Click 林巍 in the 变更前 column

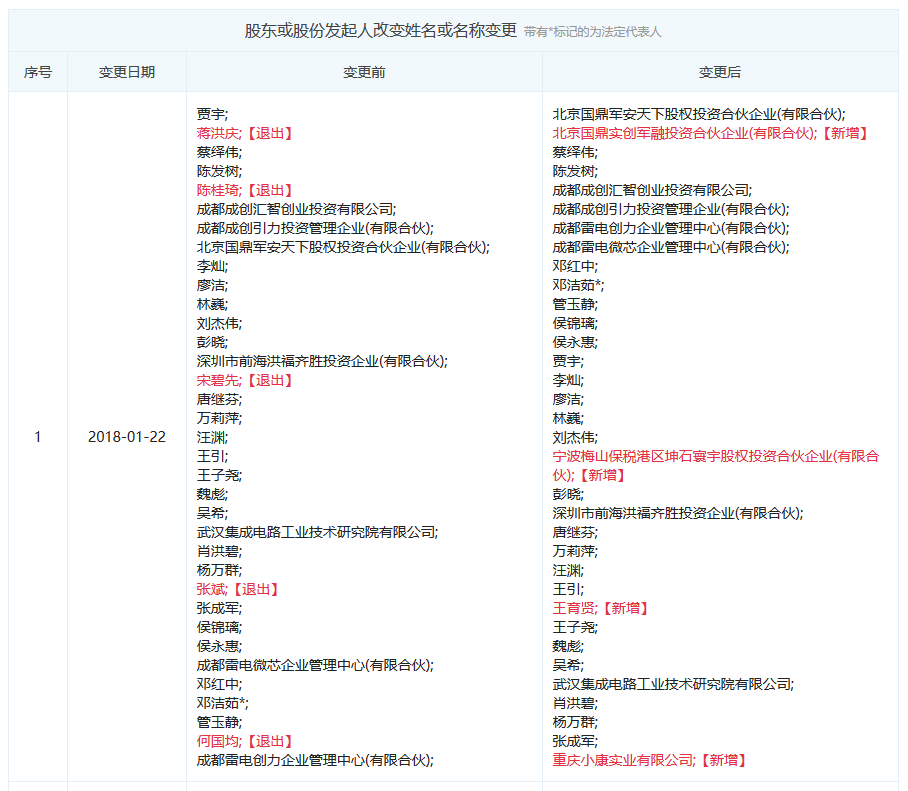(212, 304)
